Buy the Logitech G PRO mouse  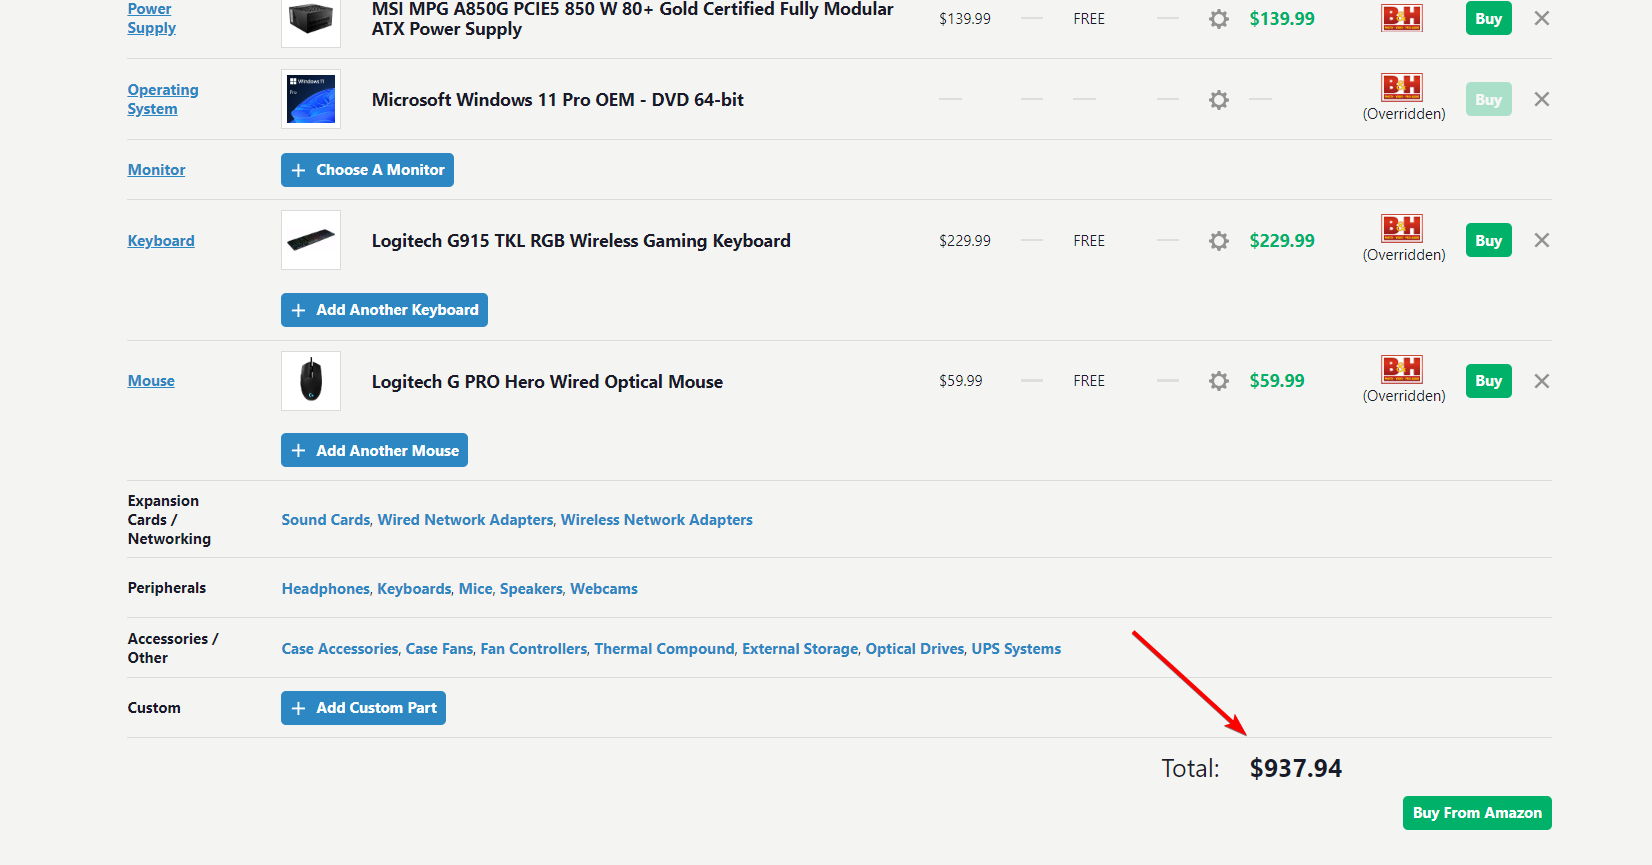pyautogui.click(x=1488, y=381)
